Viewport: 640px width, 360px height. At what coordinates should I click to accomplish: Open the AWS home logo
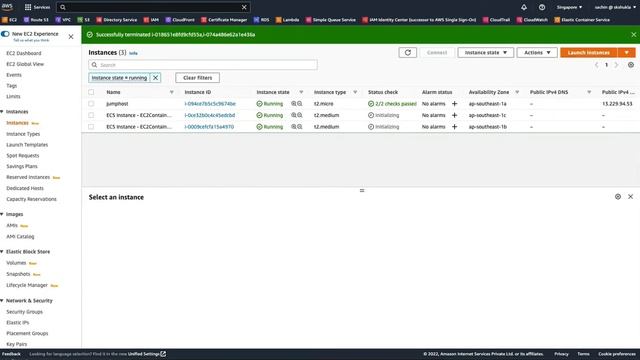pyautogui.click(x=7, y=7)
